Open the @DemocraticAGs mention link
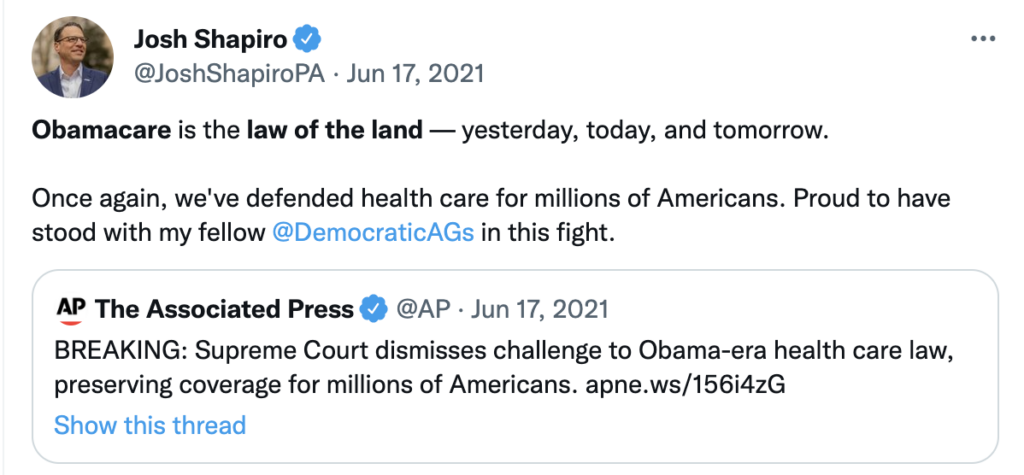This screenshot has height=475, width=1024. tap(373, 233)
